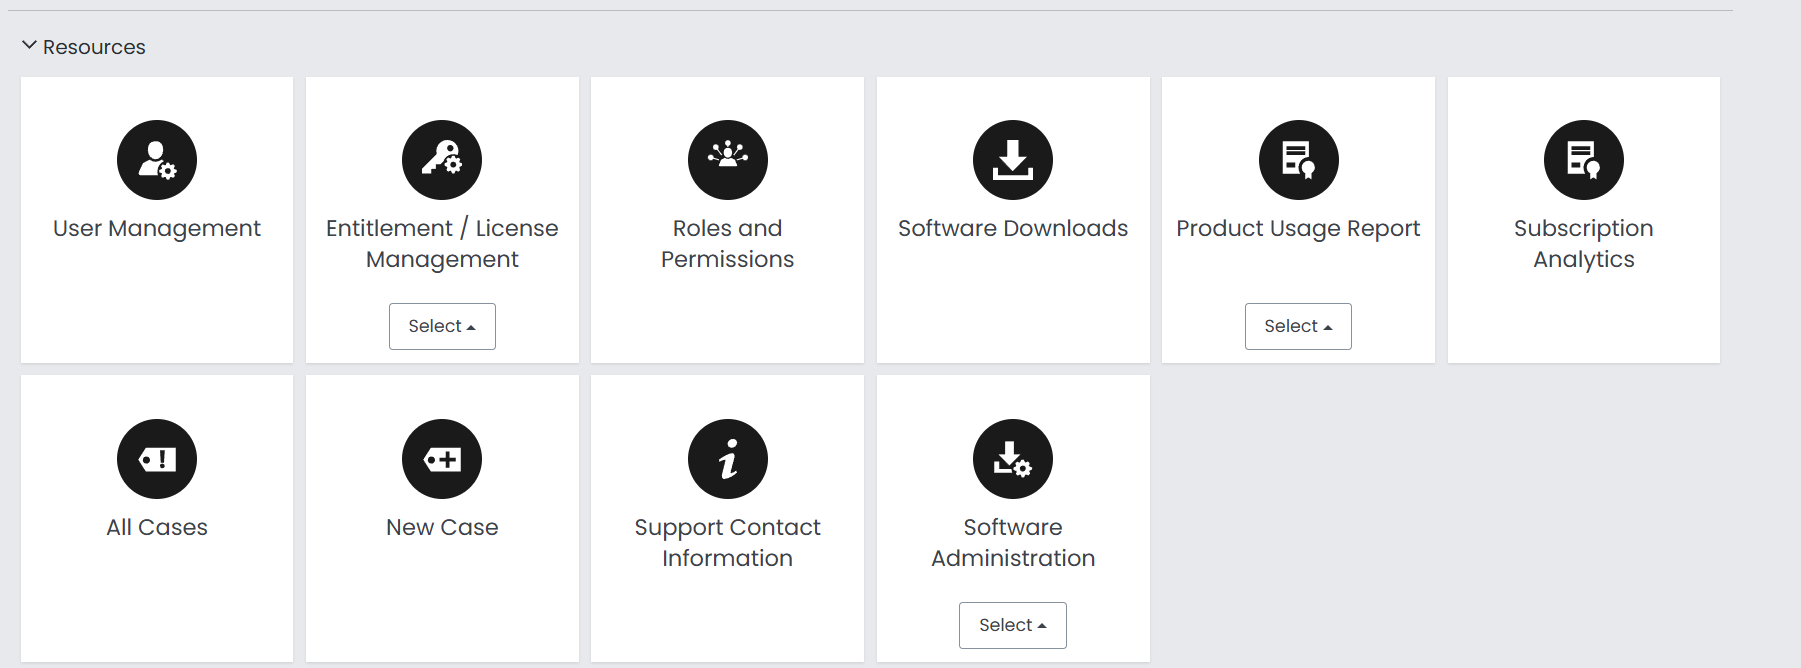This screenshot has width=1801, height=668.
Task: Open the Roles and Permissions icon
Action: 727,160
